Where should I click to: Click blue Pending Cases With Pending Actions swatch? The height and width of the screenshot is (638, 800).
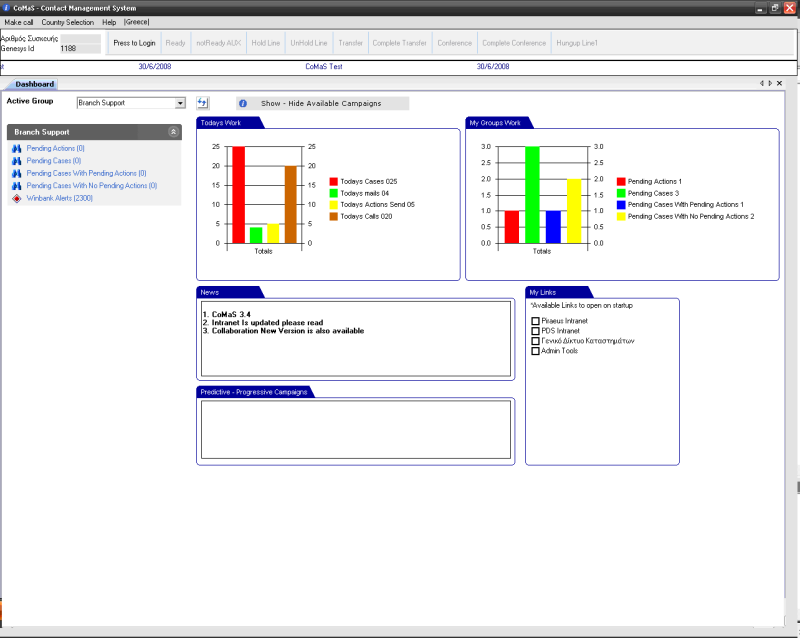tap(621, 205)
